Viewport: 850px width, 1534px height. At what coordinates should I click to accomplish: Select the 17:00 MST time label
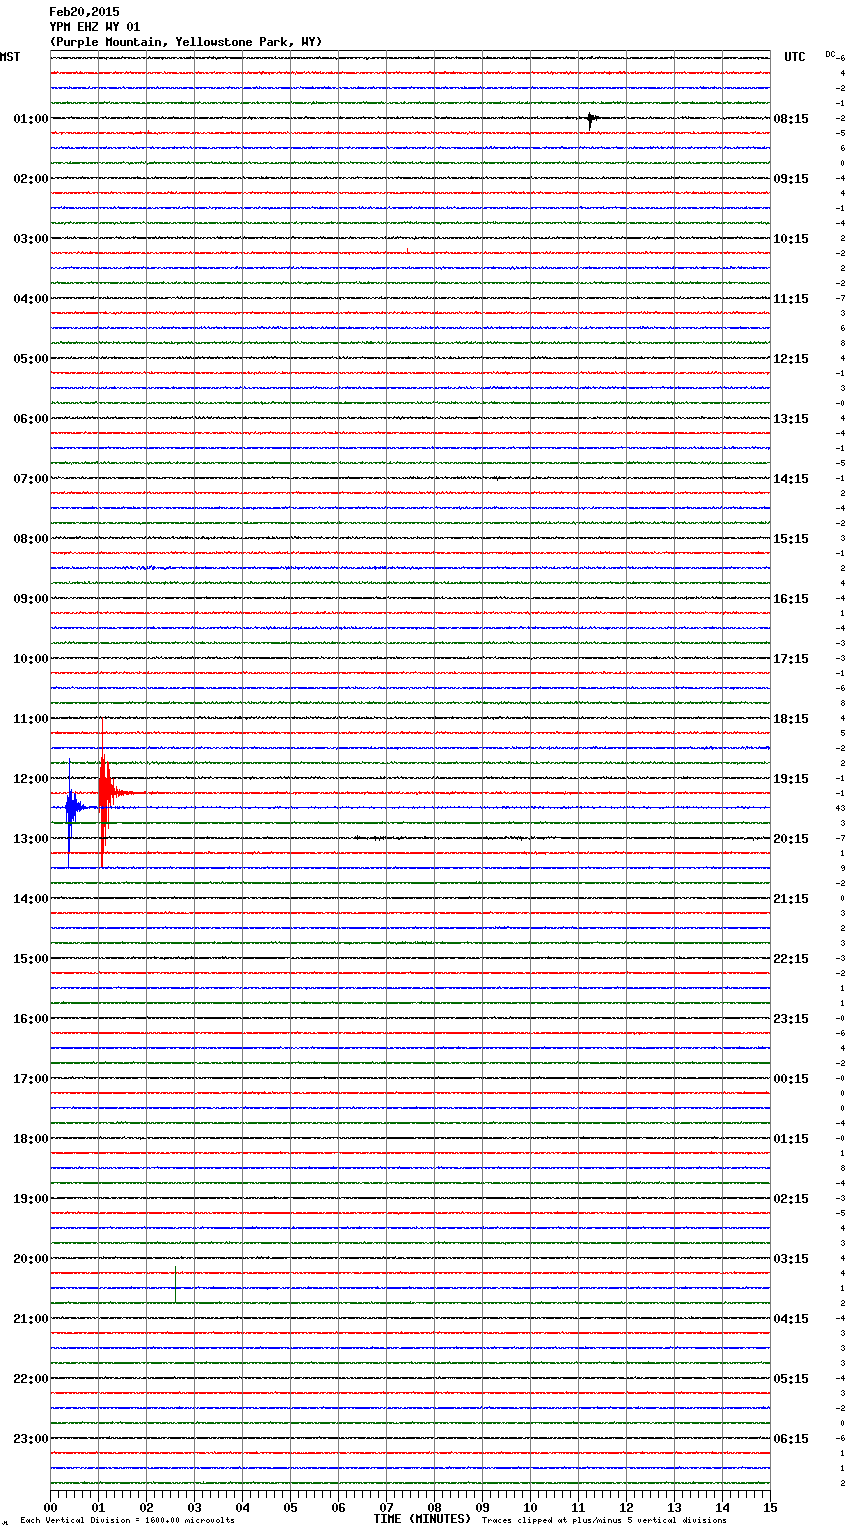[31, 1079]
